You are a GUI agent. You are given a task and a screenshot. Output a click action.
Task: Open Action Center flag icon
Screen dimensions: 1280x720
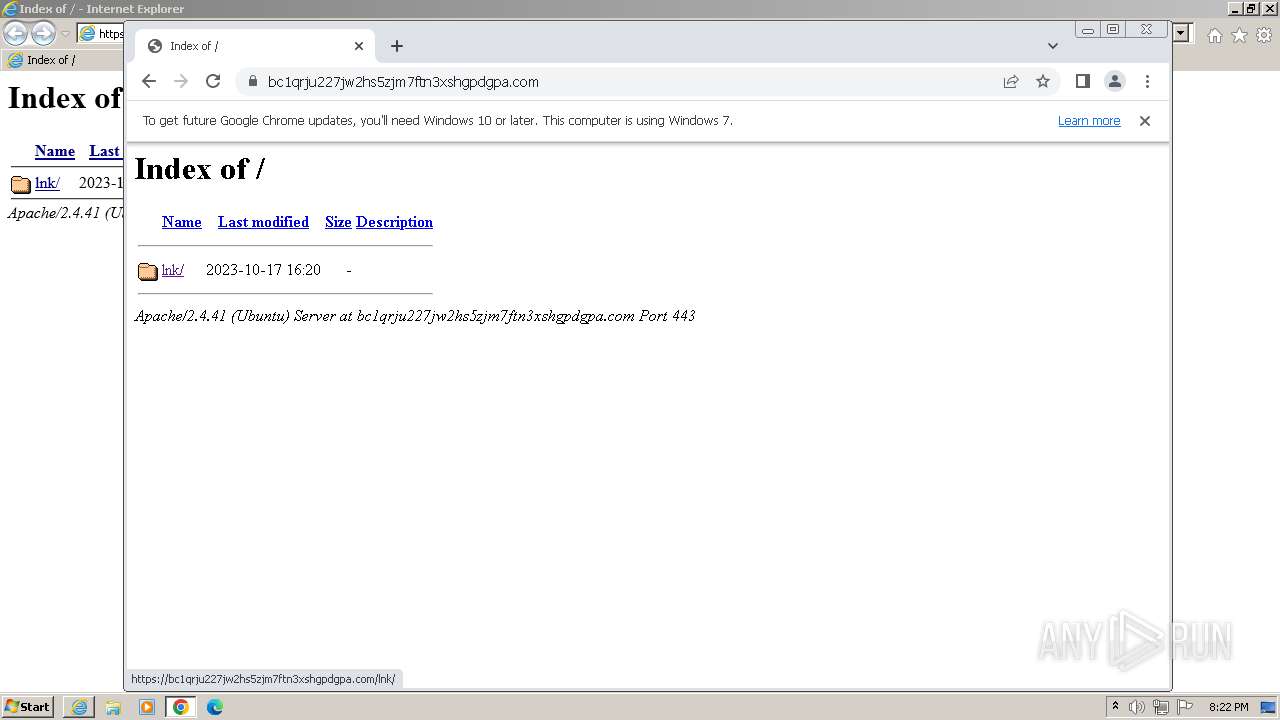1185,707
